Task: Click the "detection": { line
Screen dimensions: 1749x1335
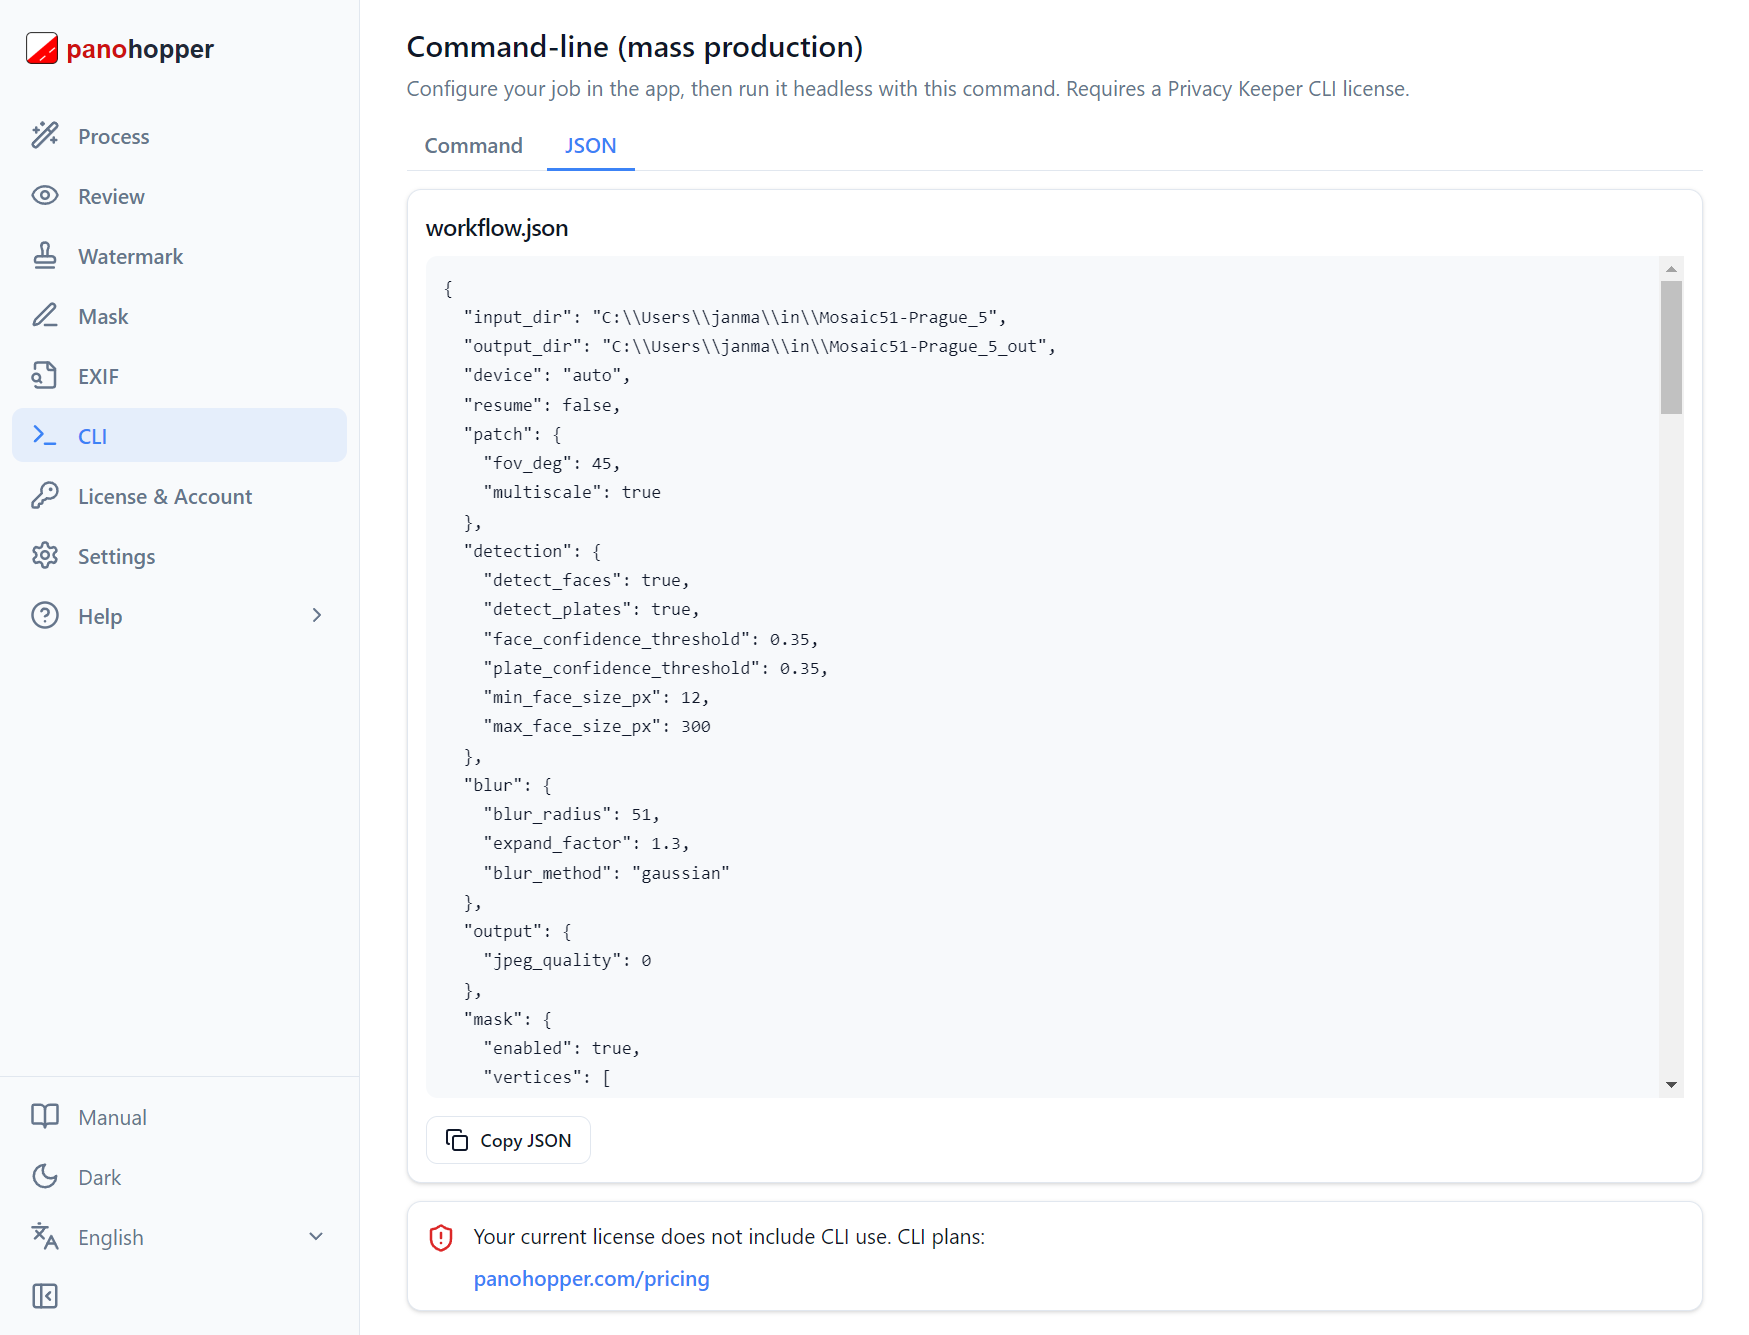Action: 532,551
